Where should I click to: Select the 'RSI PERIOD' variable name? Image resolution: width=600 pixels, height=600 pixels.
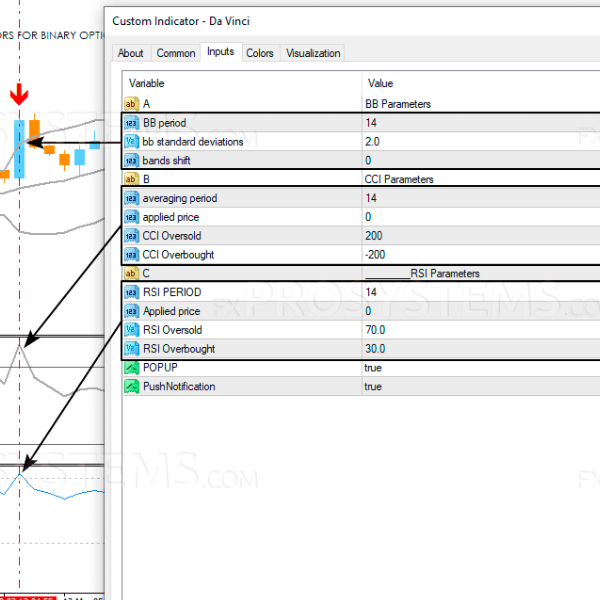[x=172, y=292]
